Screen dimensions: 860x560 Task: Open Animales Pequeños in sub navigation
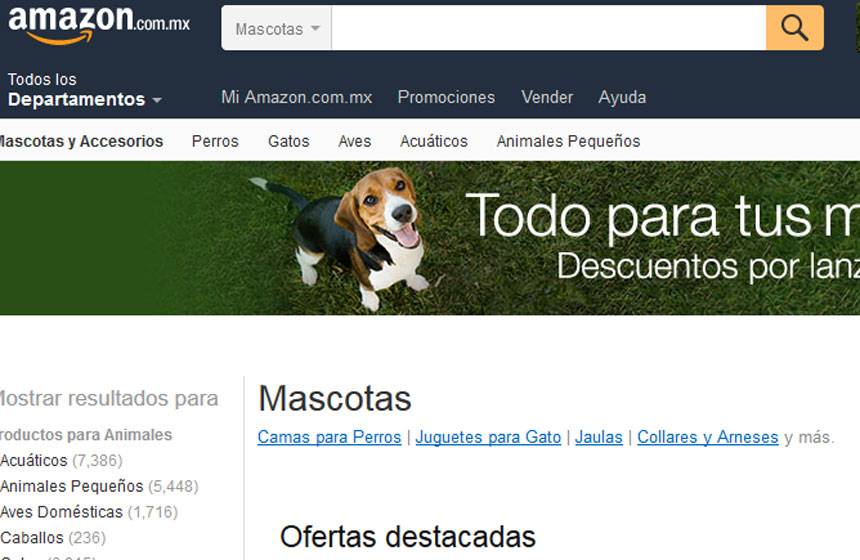click(568, 141)
